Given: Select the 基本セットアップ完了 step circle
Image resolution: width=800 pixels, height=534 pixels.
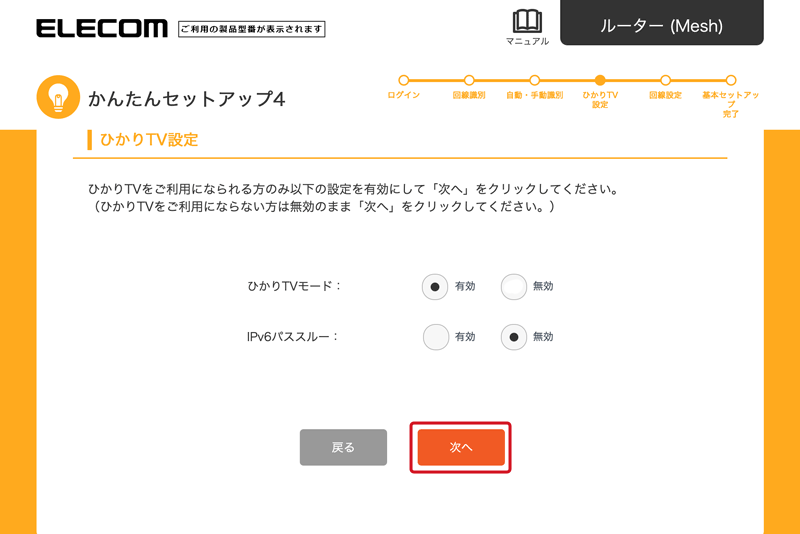Looking at the screenshot, I should pyautogui.click(x=731, y=80).
